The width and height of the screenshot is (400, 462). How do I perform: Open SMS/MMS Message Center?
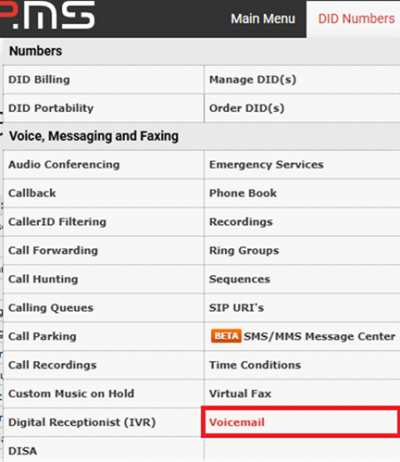[x=319, y=336]
